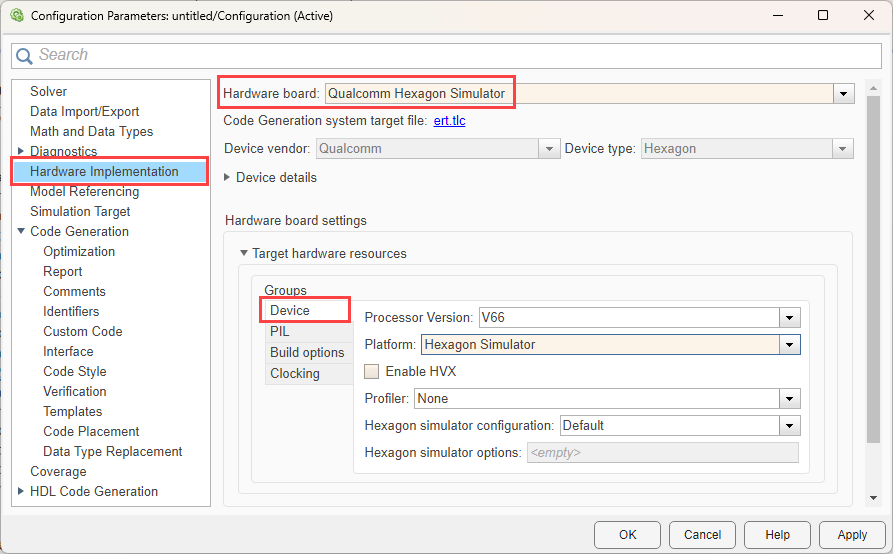Screen dimensions: 893x554
Task: Expand the Device details section
Action: 228,178
